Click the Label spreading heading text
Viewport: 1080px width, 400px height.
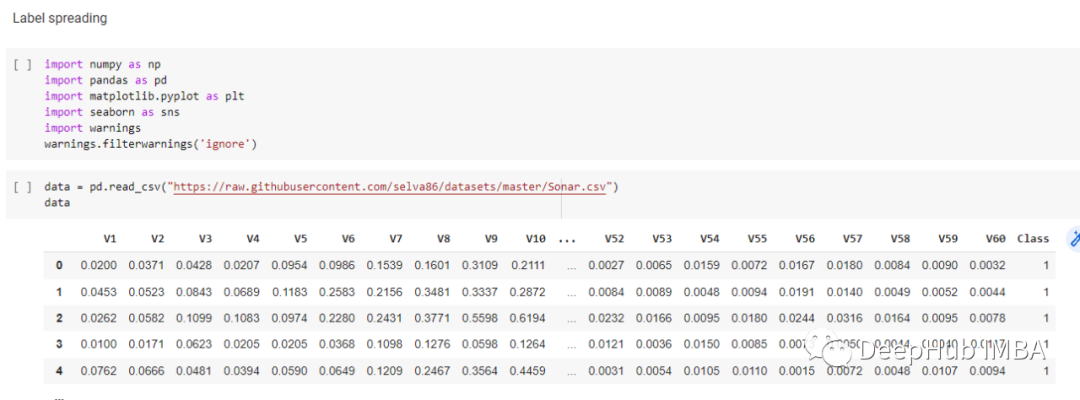(x=60, y=18)
